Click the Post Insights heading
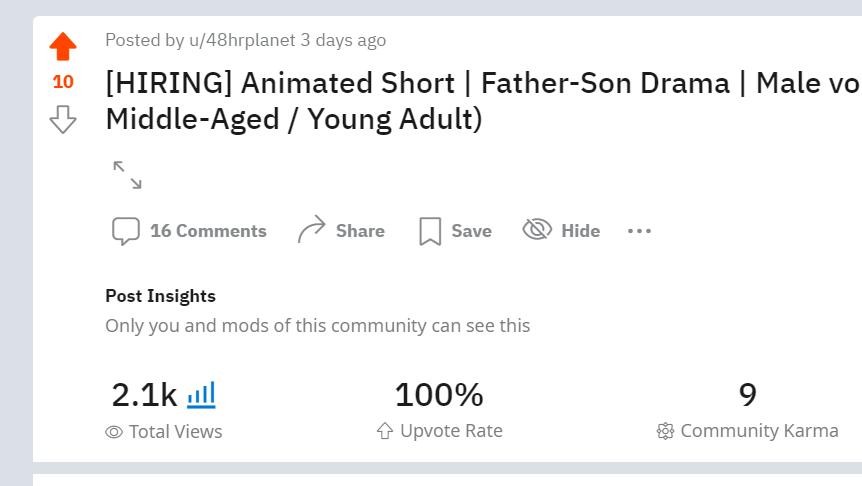862x486 pixels. point(161,296)
